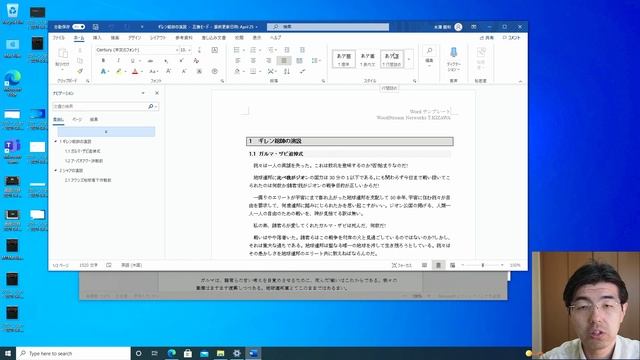Switch to Navigation pane Pages tab

(77, 120)
